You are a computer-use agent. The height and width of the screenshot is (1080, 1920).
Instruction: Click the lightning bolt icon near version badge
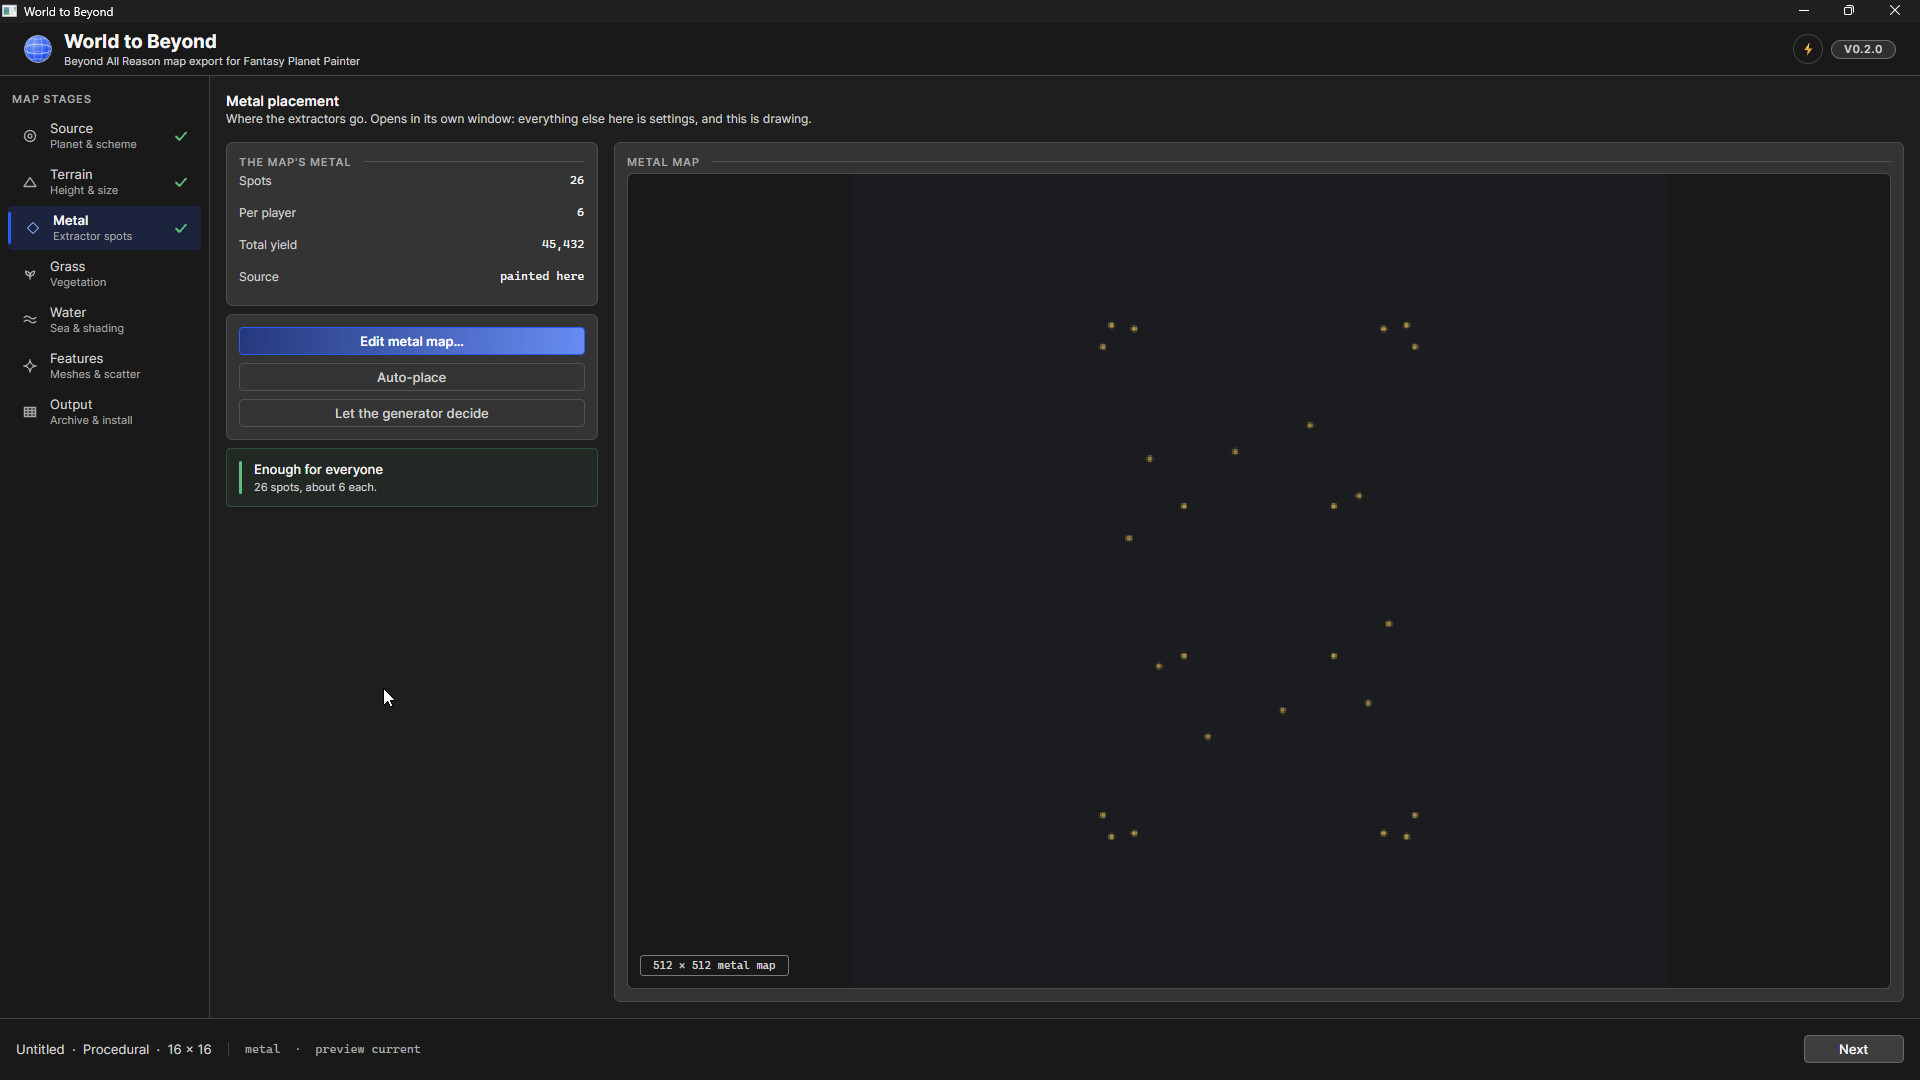coord(1807,49)
